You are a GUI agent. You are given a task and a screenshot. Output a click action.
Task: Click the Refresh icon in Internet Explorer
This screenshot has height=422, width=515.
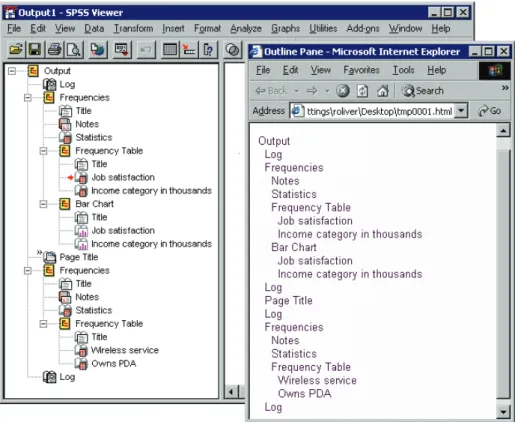coord(362,91)
